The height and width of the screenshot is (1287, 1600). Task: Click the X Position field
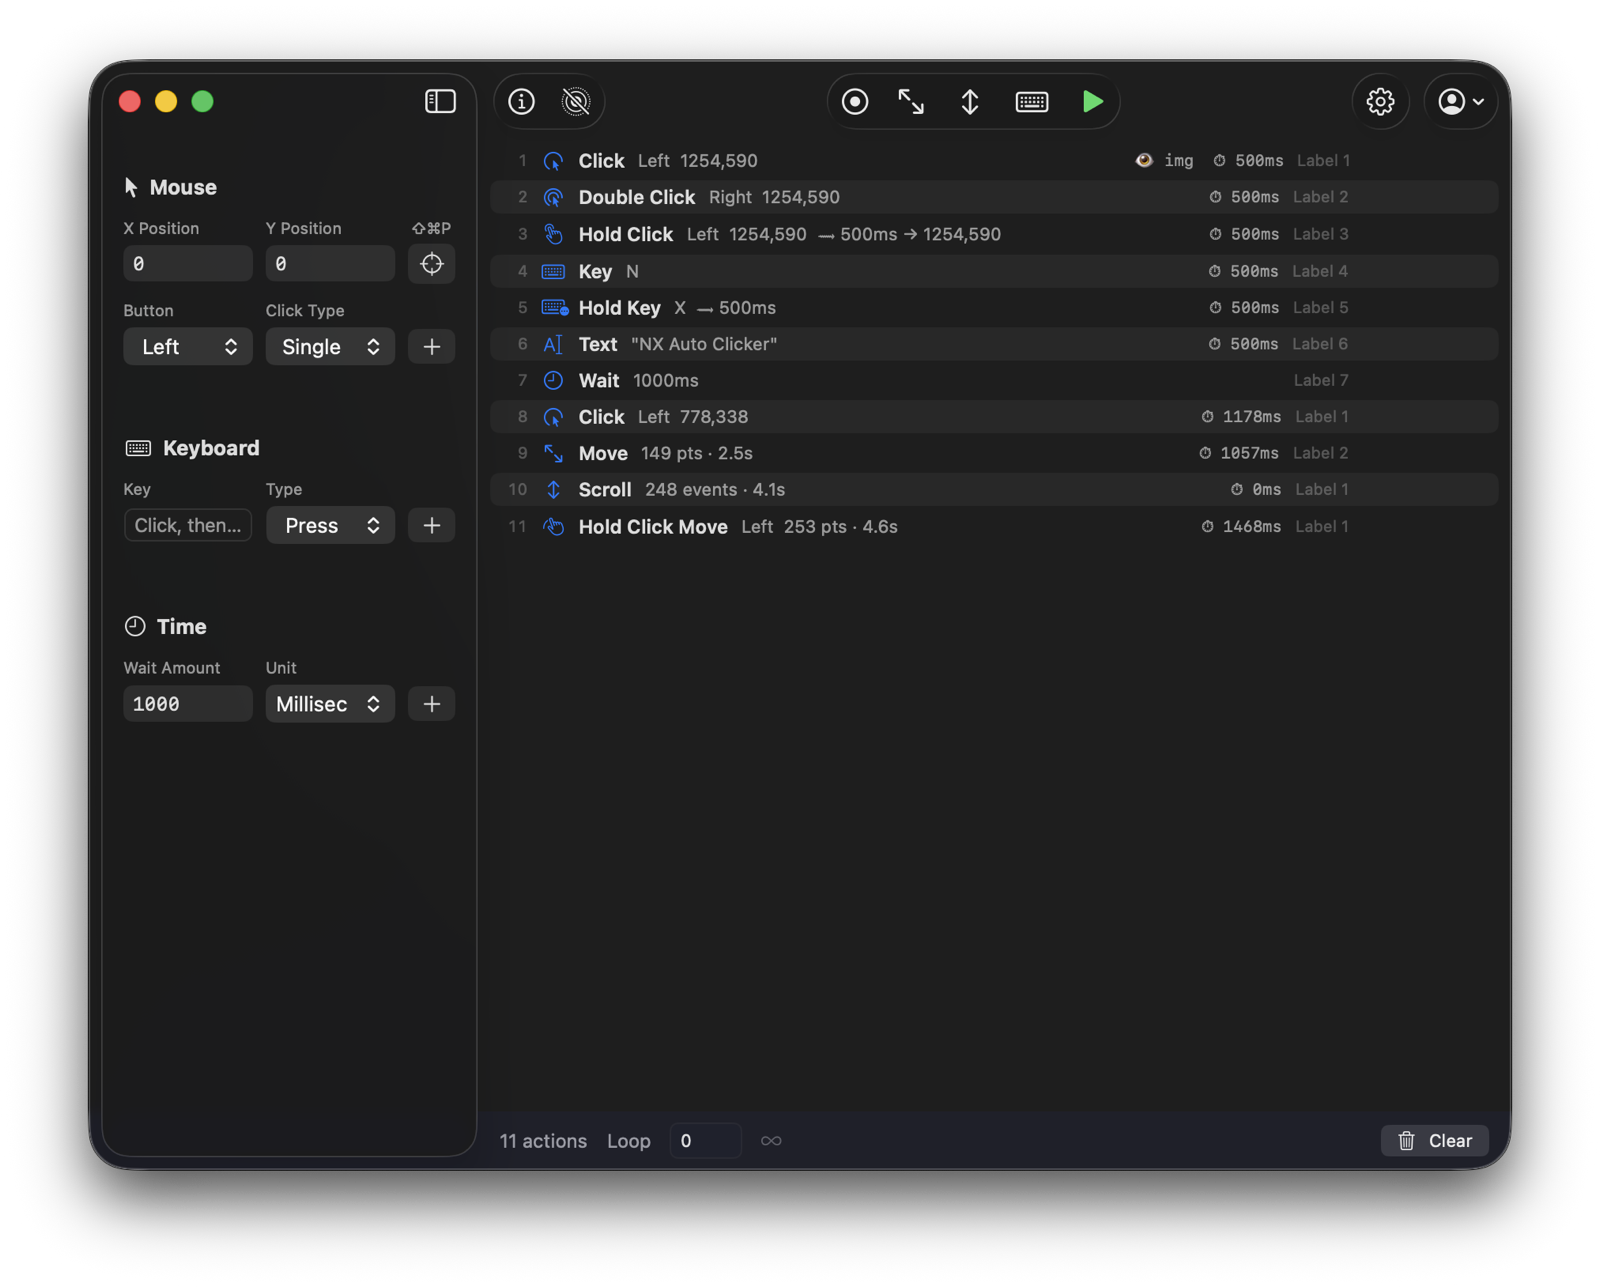[x=187, y=263]
